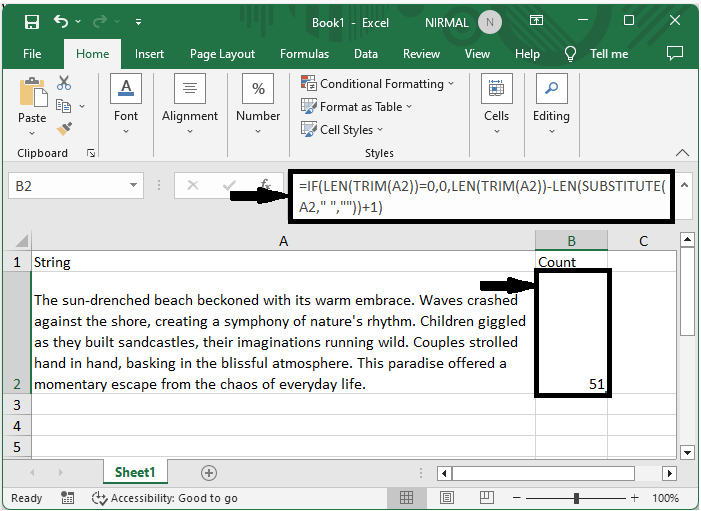Screen dimensions: 701x511
Task: Click the zoom slider handle
Action: point(576,498)
